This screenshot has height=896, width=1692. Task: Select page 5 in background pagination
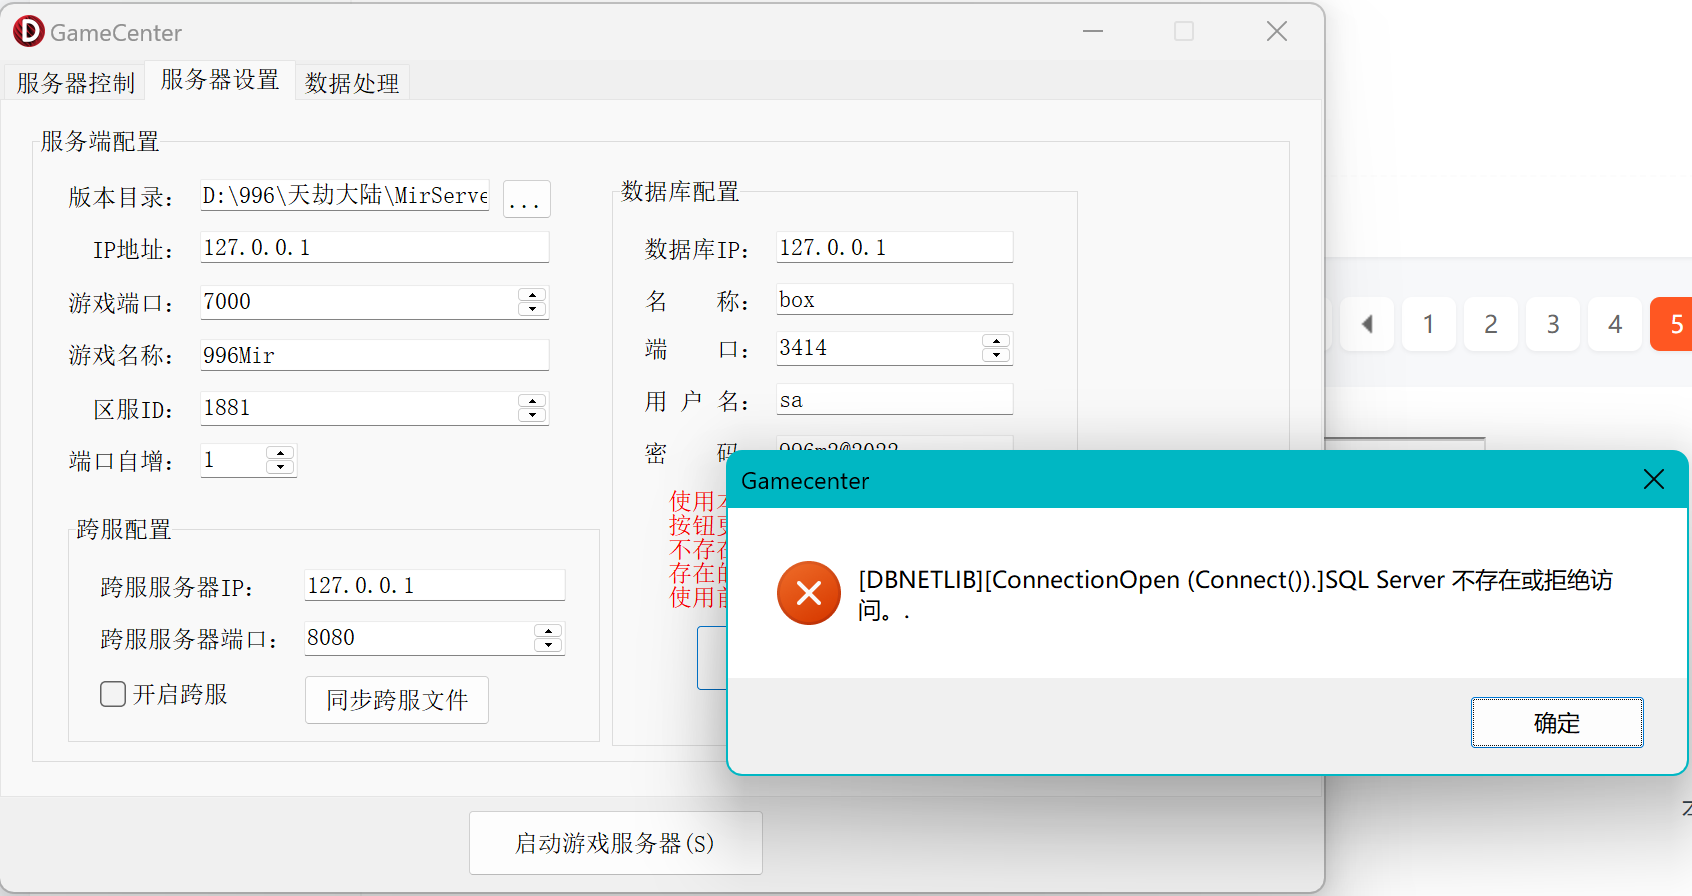(x=1672, y=324)
